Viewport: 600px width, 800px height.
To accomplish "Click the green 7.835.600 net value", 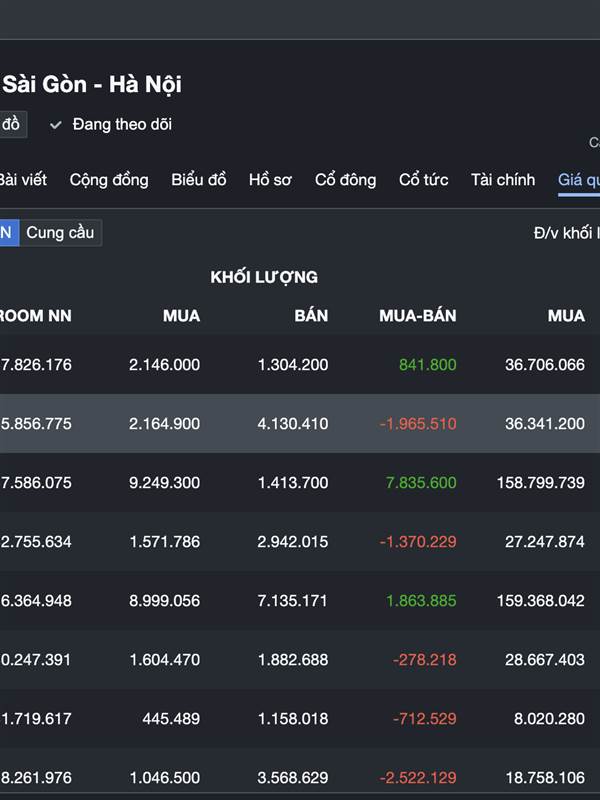I will [x=421, y=483].
